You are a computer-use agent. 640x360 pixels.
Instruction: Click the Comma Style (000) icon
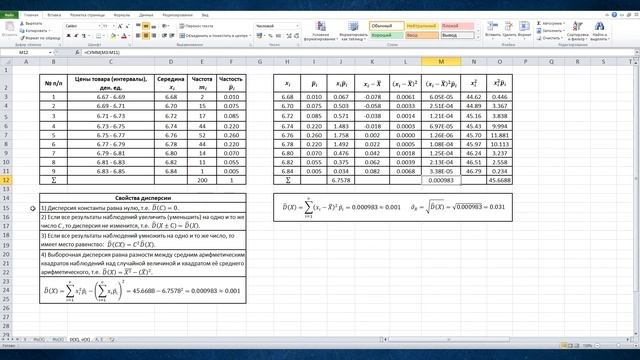[278, 36]
